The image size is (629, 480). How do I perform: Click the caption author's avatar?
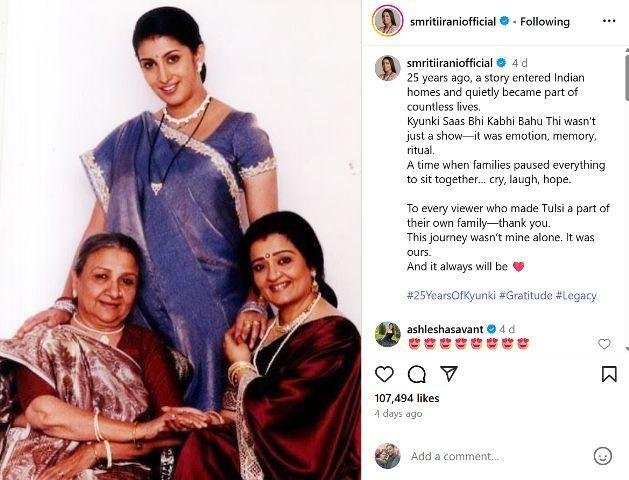388,68
